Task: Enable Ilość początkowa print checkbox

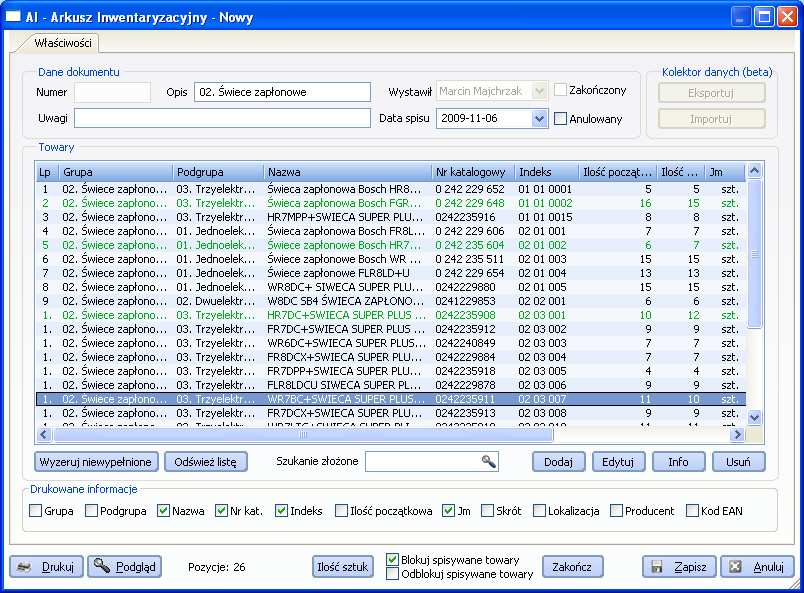Action: [341, 510]
